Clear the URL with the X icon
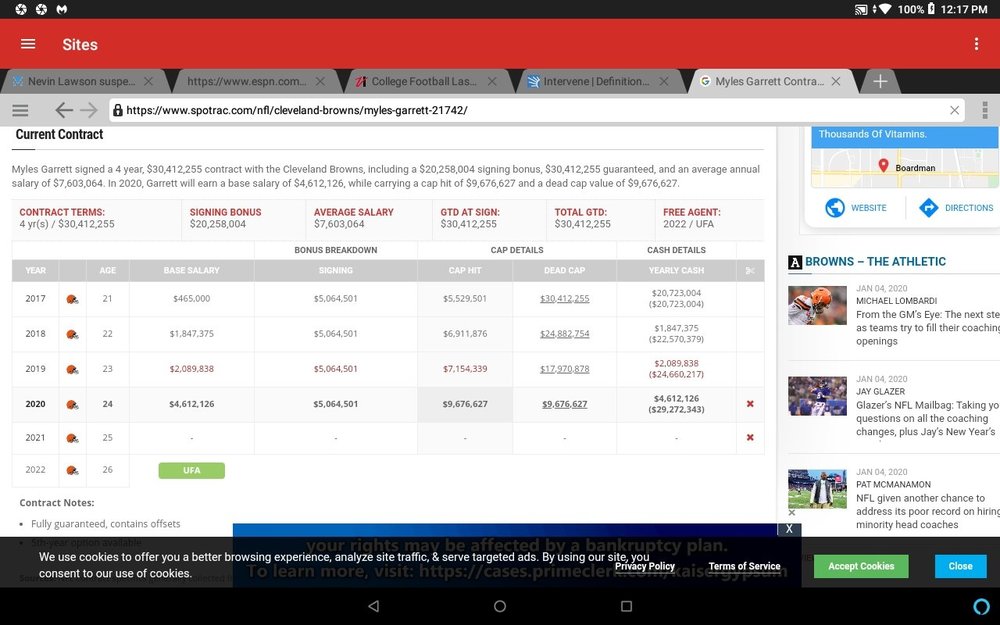Screen dimensions: 1000x625 [x=954, y=110]
